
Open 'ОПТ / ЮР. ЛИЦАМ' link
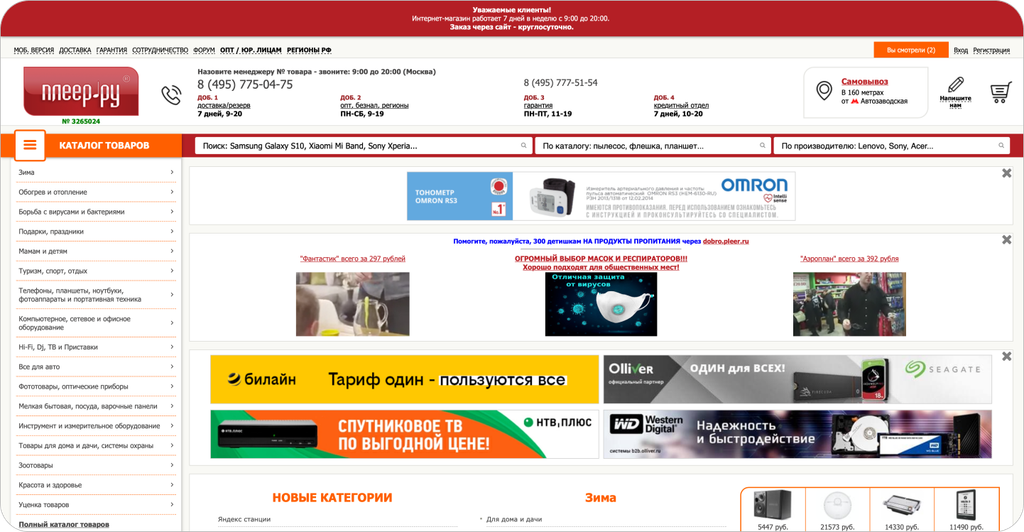click(251, 50)
